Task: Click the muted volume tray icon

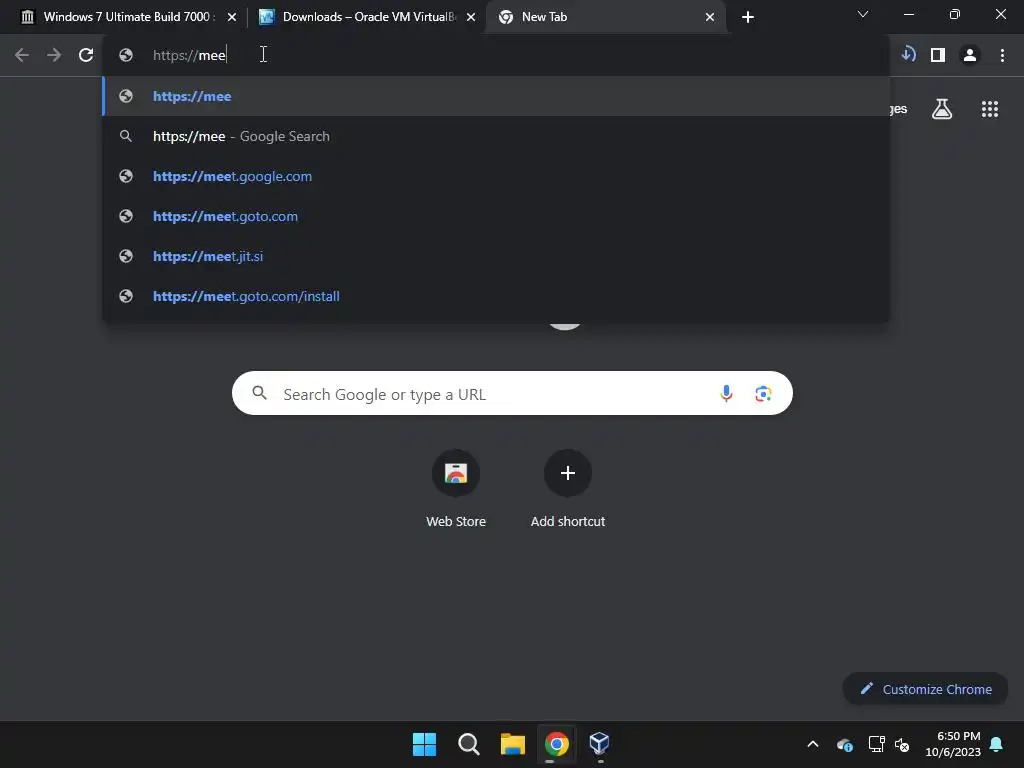Action: pyautogui.click(x=902, y=744)
